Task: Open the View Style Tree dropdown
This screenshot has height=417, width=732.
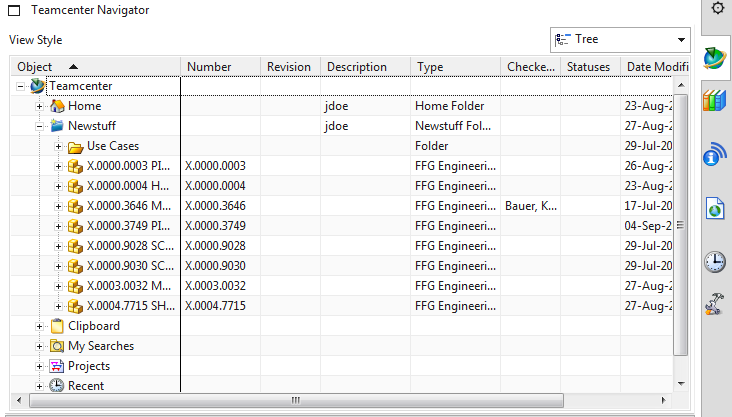Action: pyautogui.click(x=620, y=40)
